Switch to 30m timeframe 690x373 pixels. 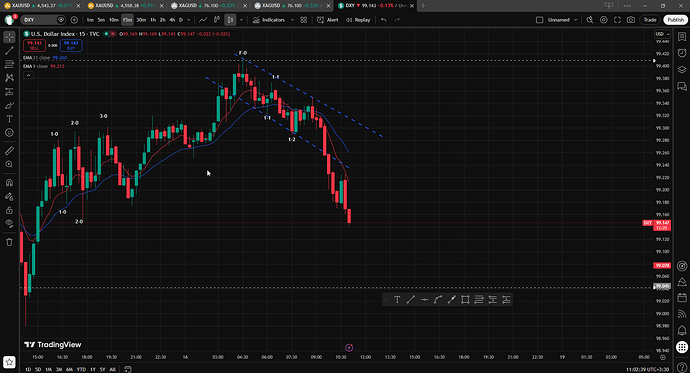(141, 20)
